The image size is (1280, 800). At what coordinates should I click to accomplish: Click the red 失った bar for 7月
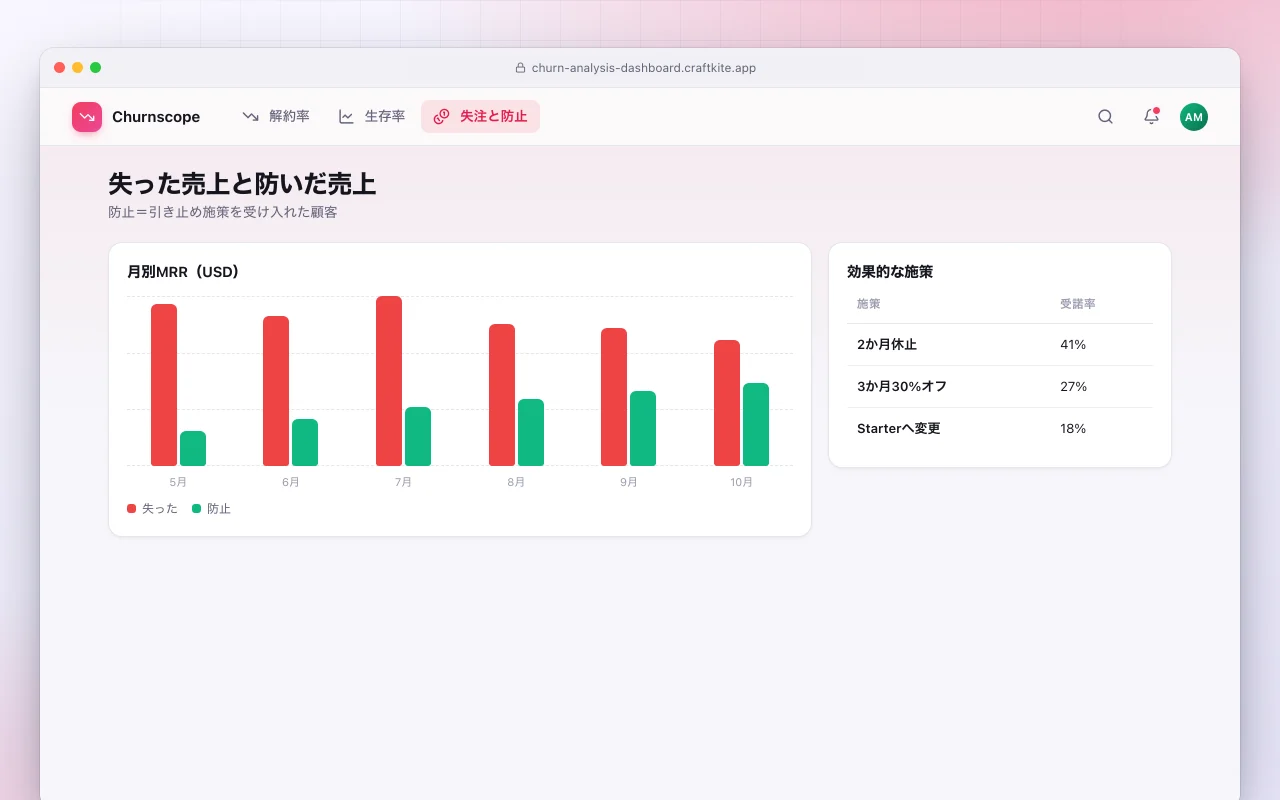[389, 381]
